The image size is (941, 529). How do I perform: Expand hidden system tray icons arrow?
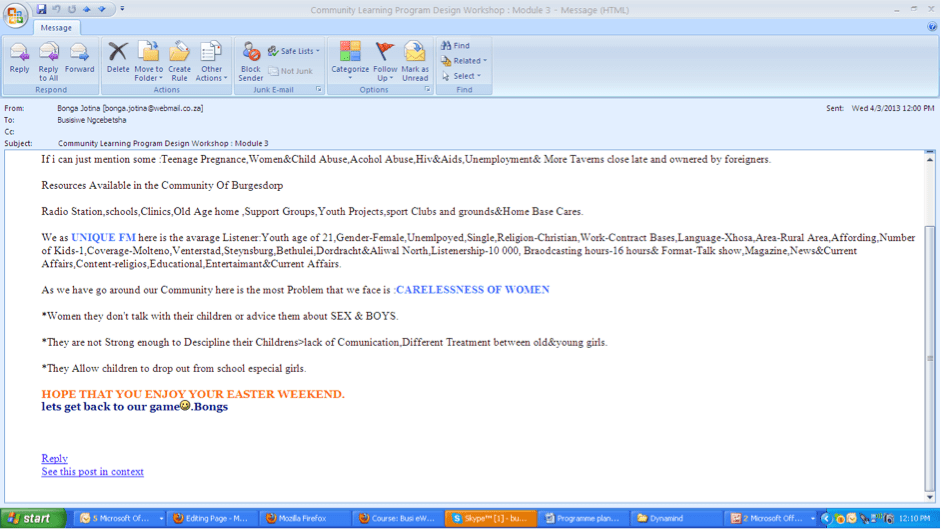pos(826,518)
